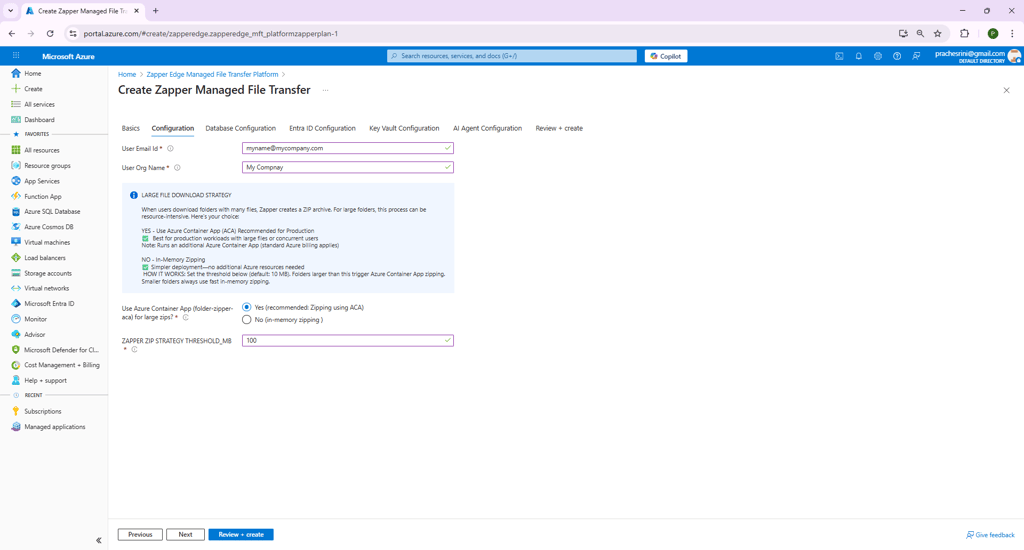Image resolution: width=1024 pixels, height=550 pixels.
Task: Open browser extensions puzzle icon
Action: 965,33
